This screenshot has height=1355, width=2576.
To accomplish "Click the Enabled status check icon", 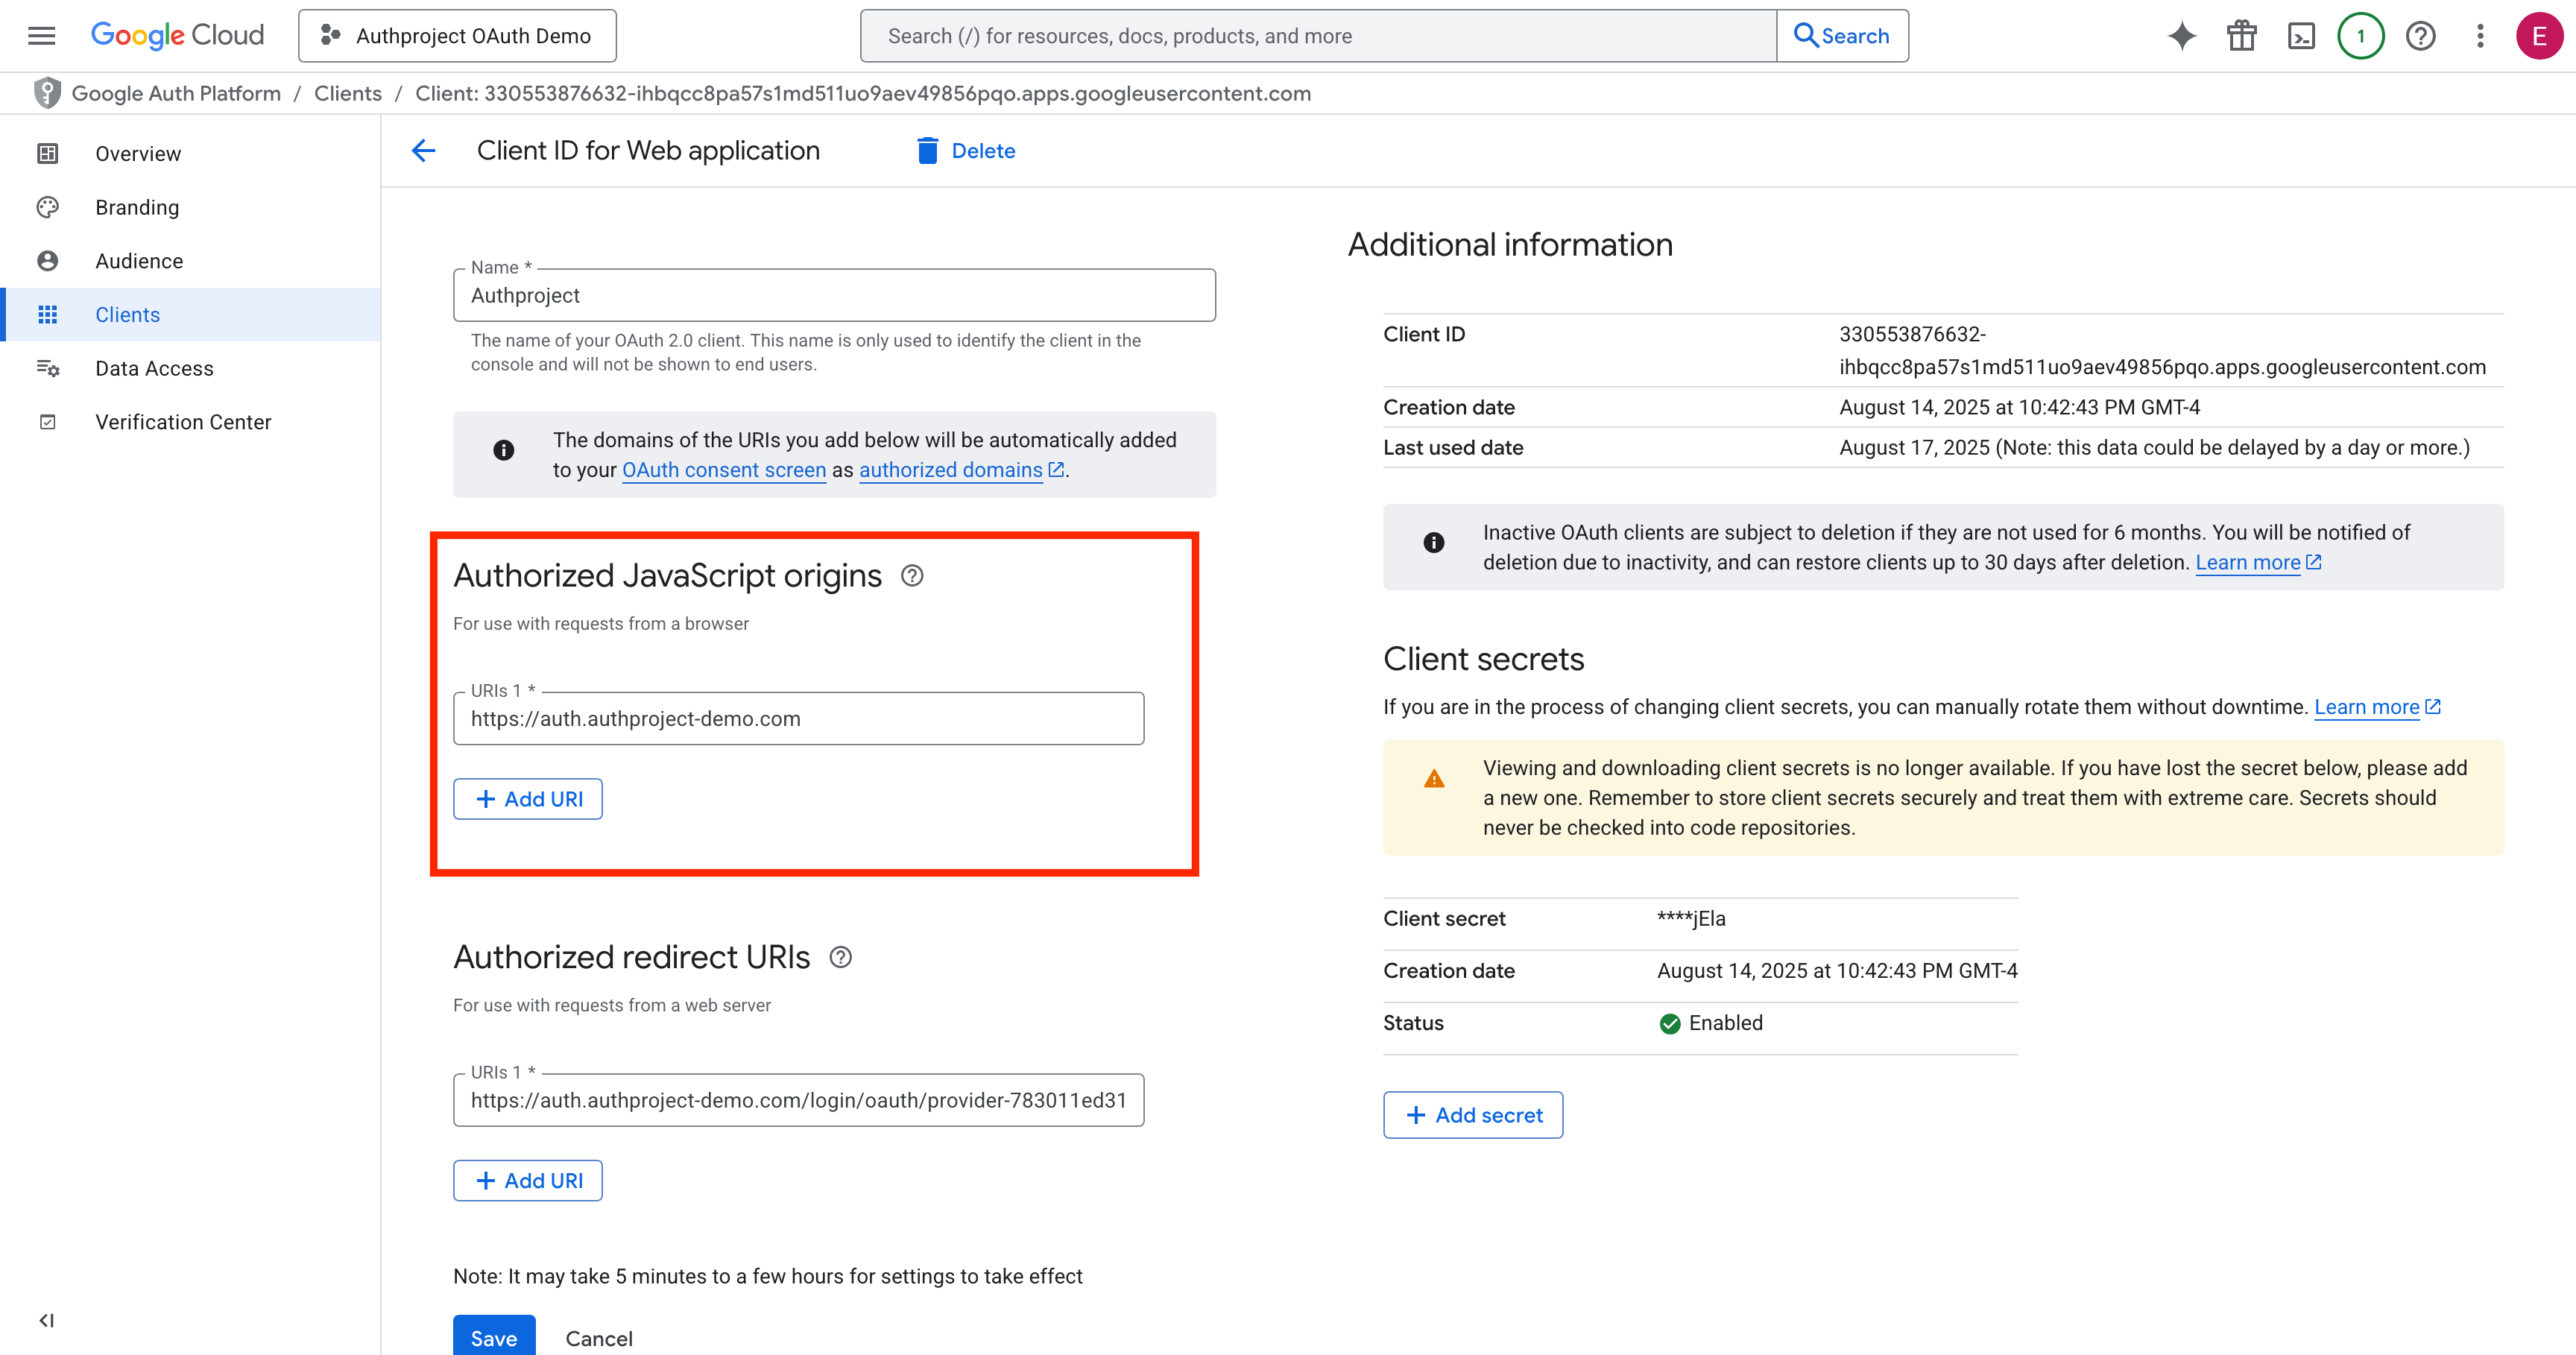I will pos(1669,1024).
